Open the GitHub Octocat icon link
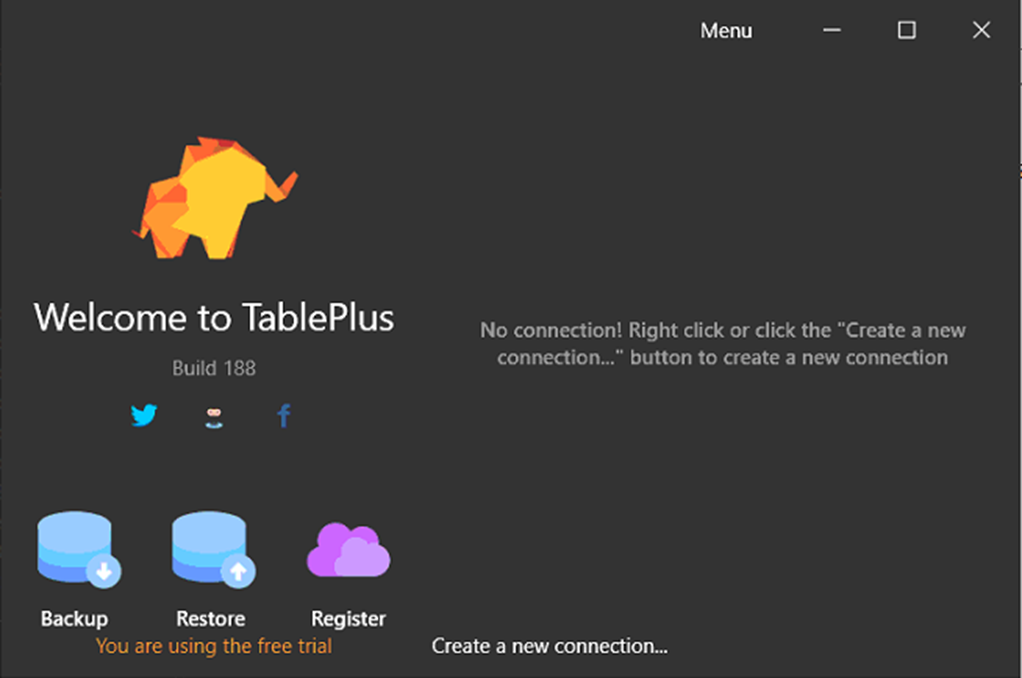This screenshot has height=678, width=1022. click(x=213, y=416)
